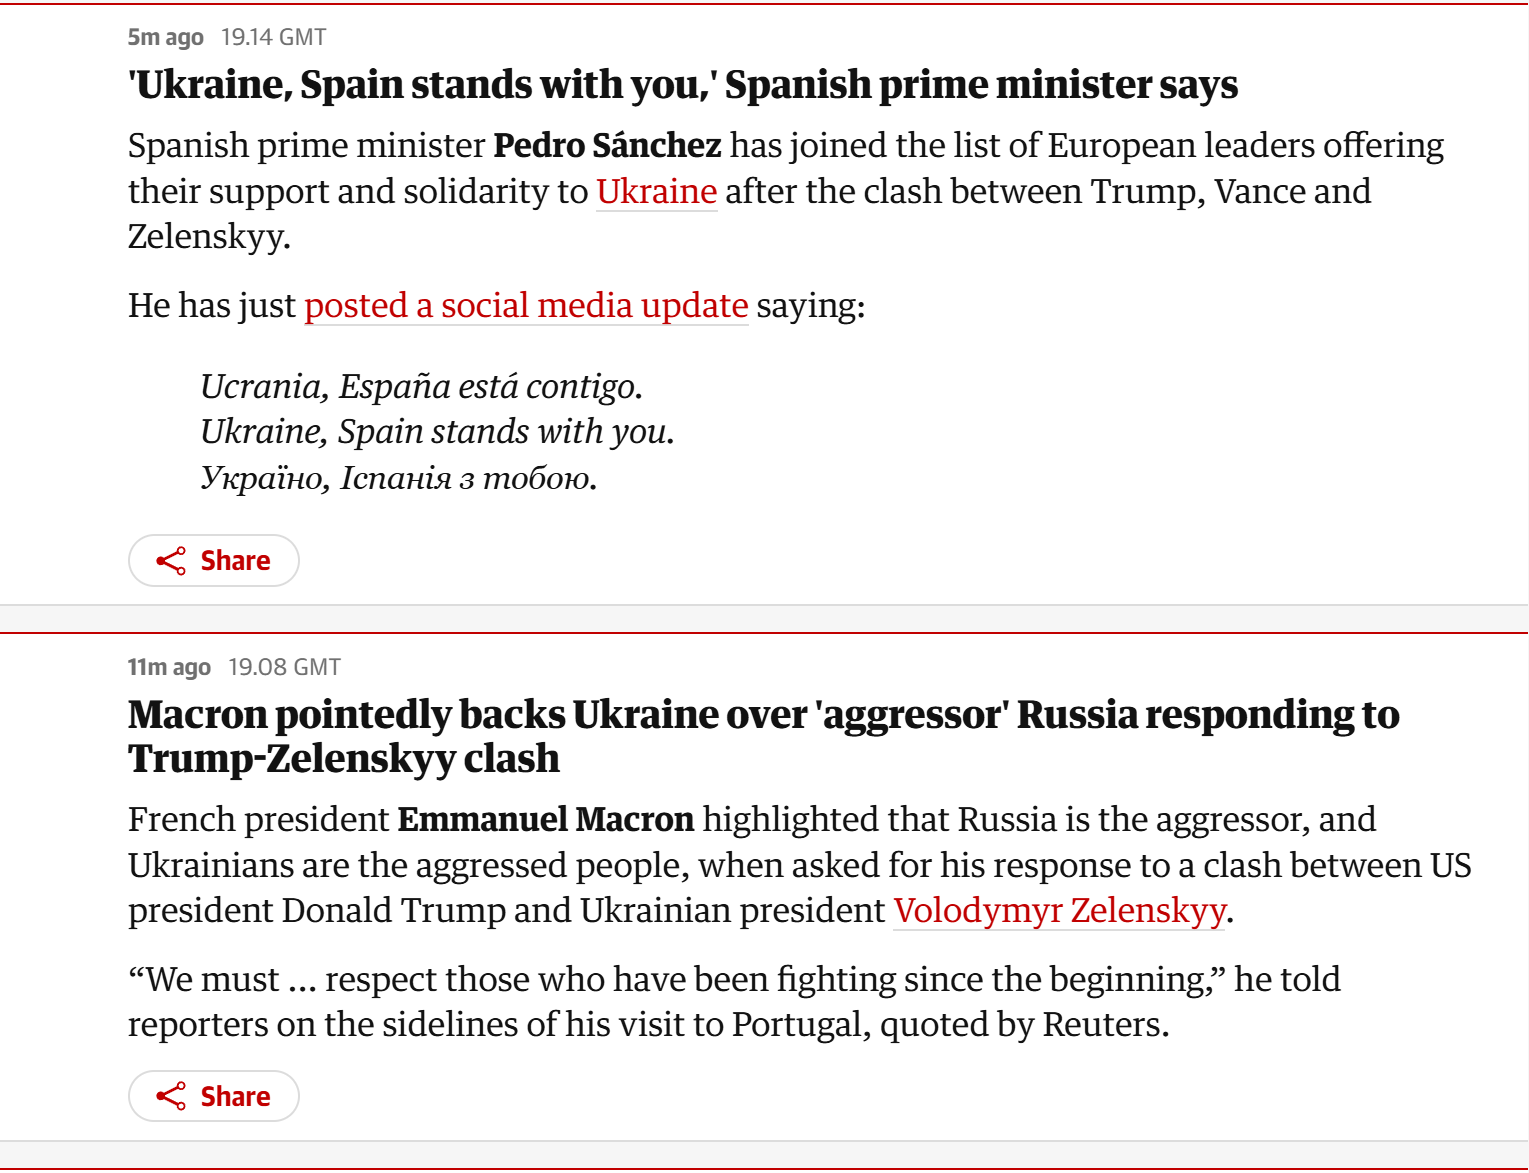Click the share icon under Macron post
1529x1173 pixels.
[x=171, y=1097]
